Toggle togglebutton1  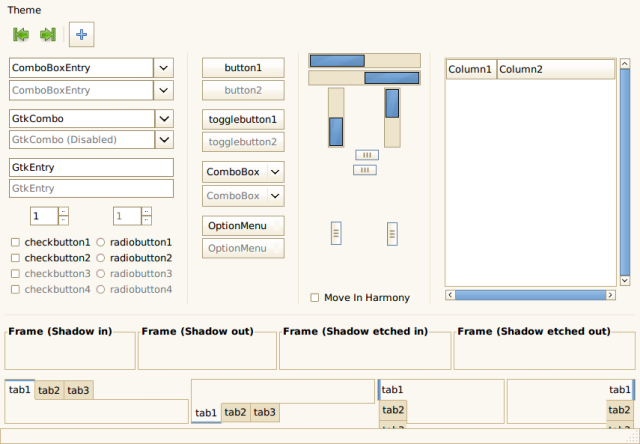click(243, 119)
